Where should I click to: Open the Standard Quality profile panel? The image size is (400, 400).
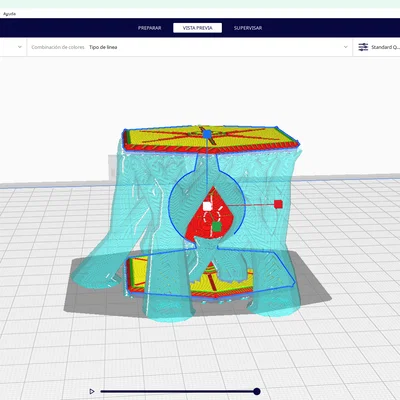[377, 47]
